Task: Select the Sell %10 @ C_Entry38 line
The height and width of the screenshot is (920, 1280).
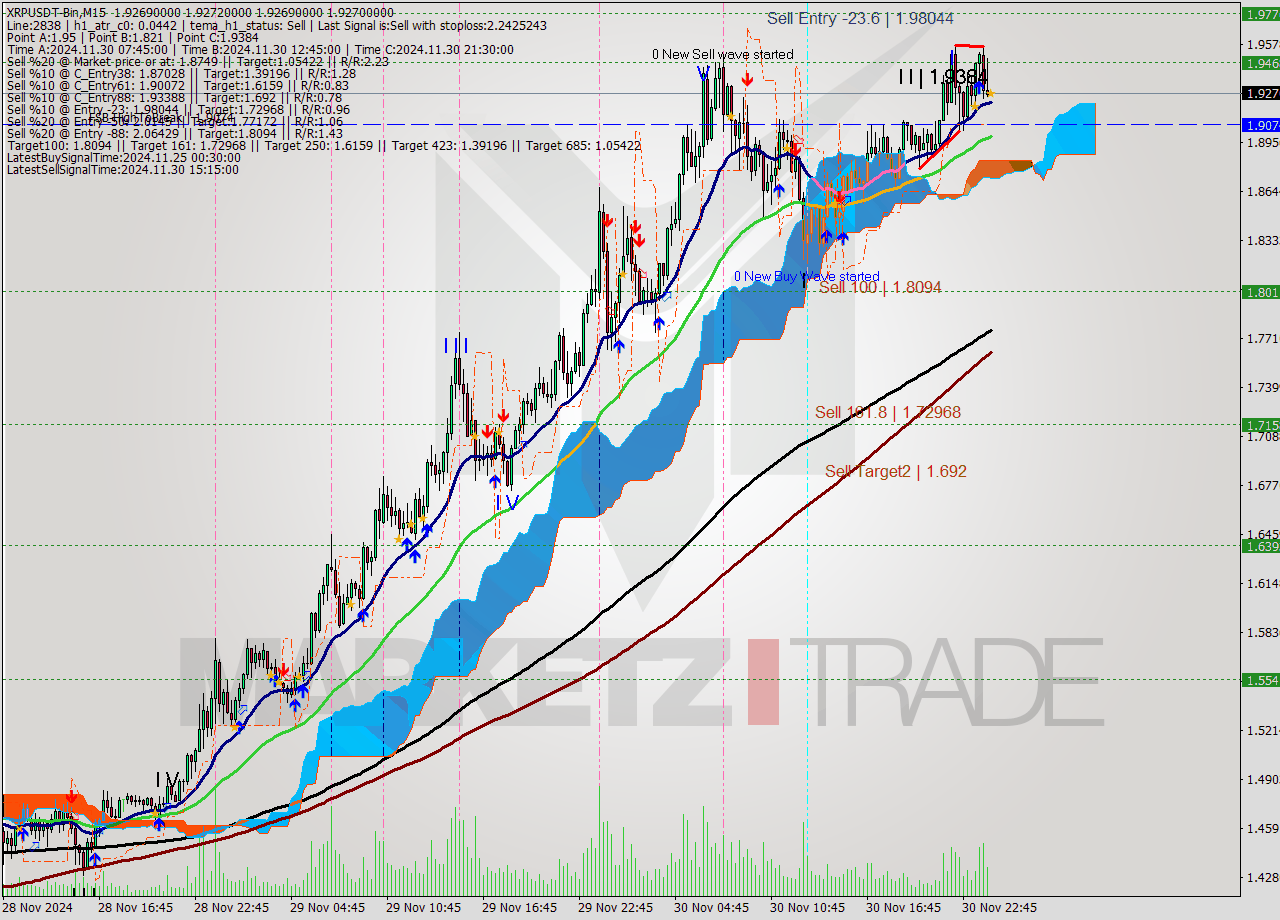Action: (x=181, y=73)
